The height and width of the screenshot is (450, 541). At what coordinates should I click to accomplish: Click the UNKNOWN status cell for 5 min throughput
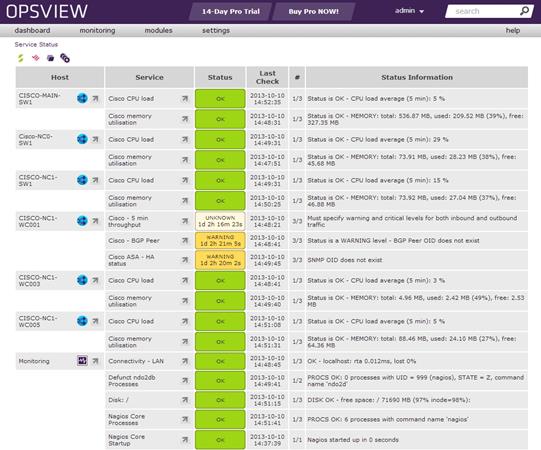pos(220,221)
